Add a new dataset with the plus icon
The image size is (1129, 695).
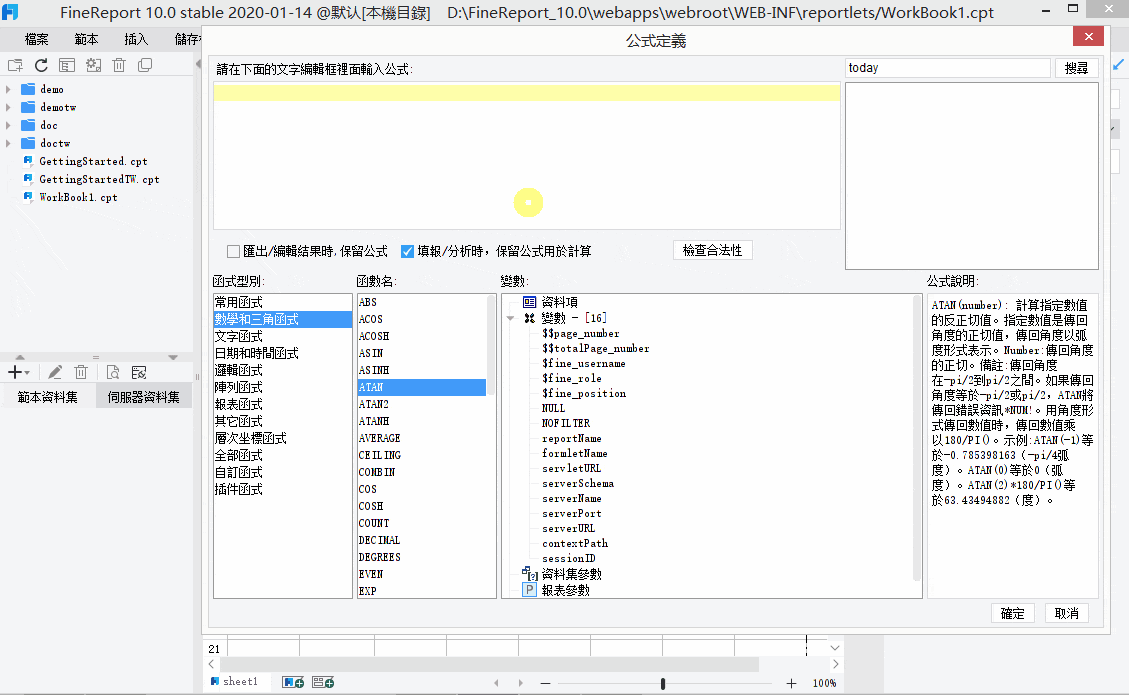pos(14,372)
